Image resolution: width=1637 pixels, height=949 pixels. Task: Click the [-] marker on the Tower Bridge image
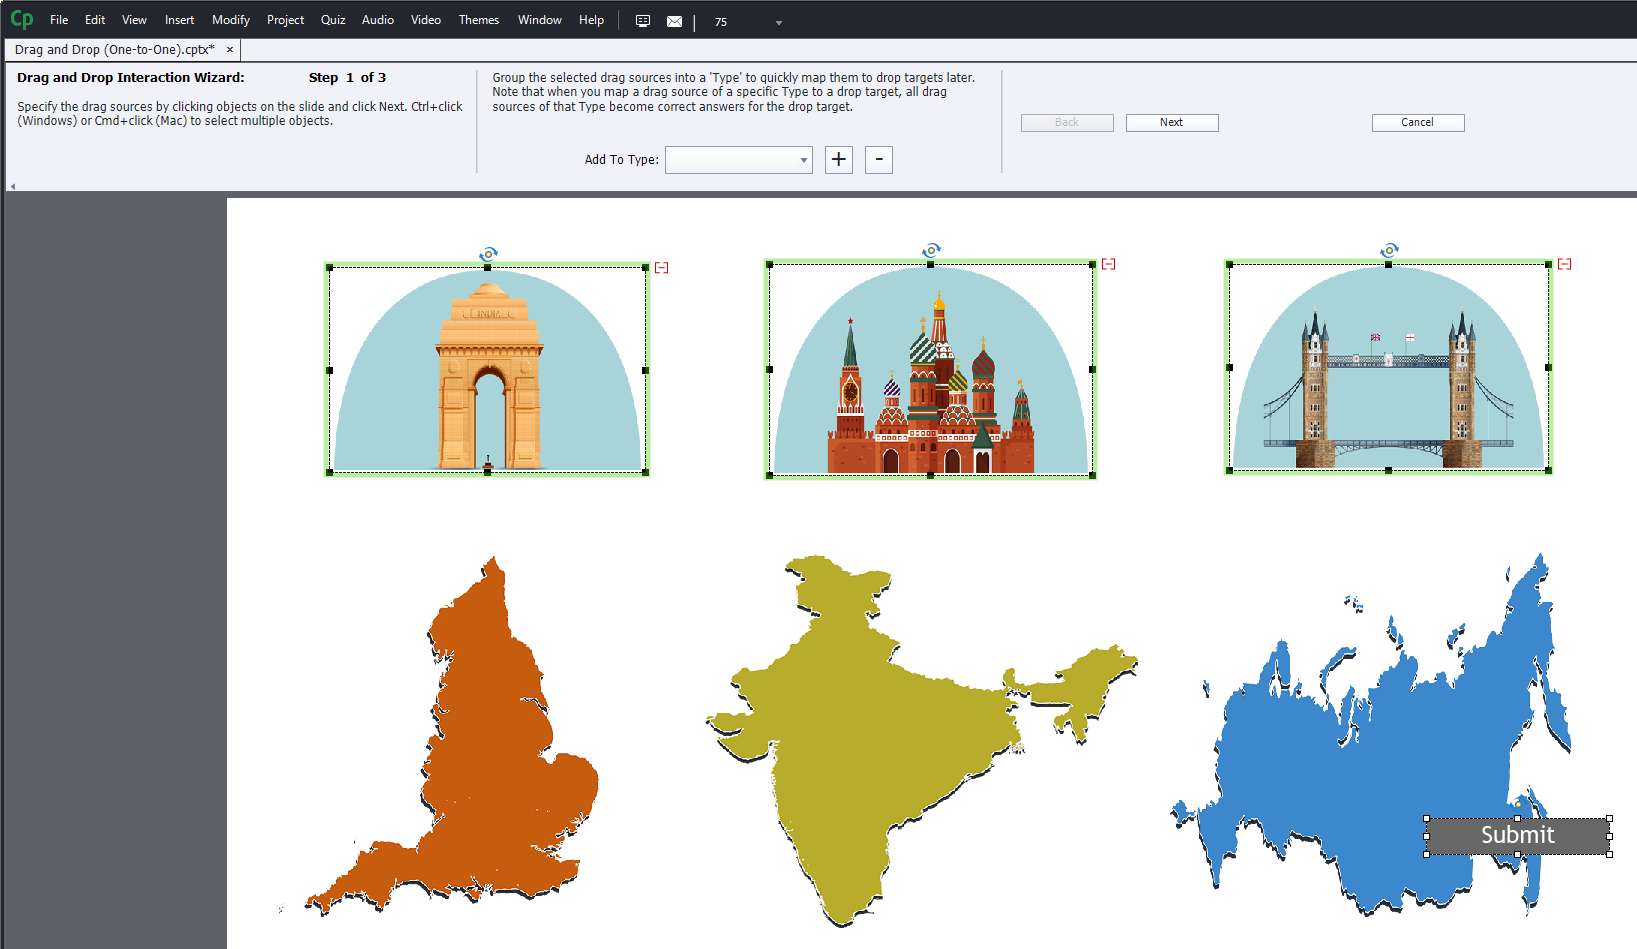coord(1565,263)
